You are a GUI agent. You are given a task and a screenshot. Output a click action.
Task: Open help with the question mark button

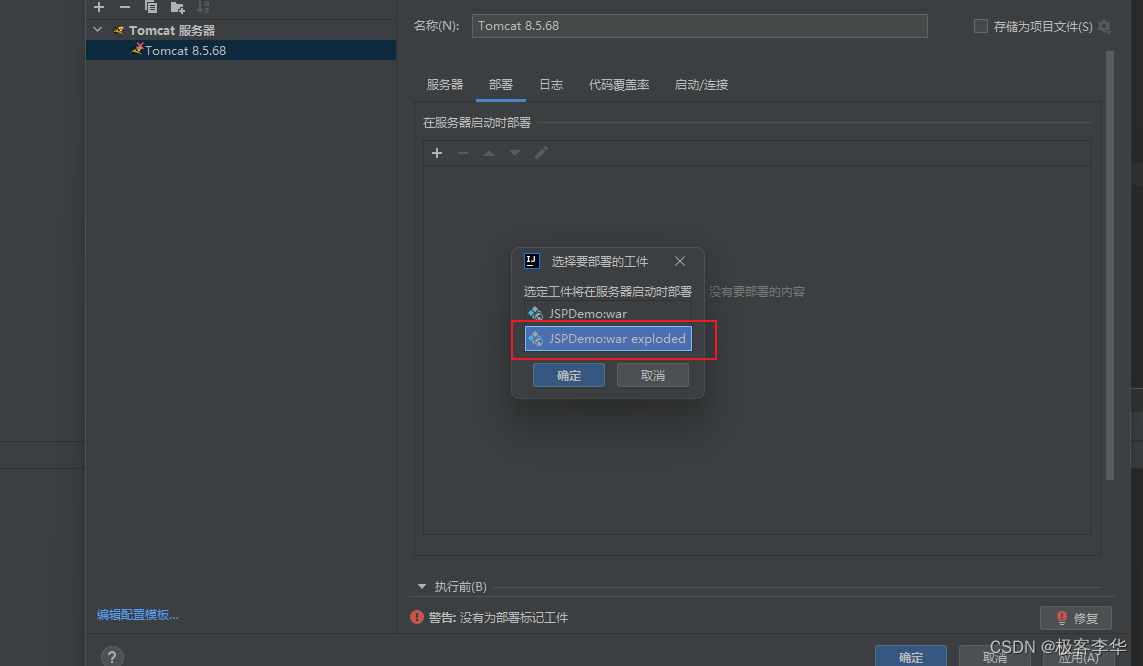click(x=112, y=657)
